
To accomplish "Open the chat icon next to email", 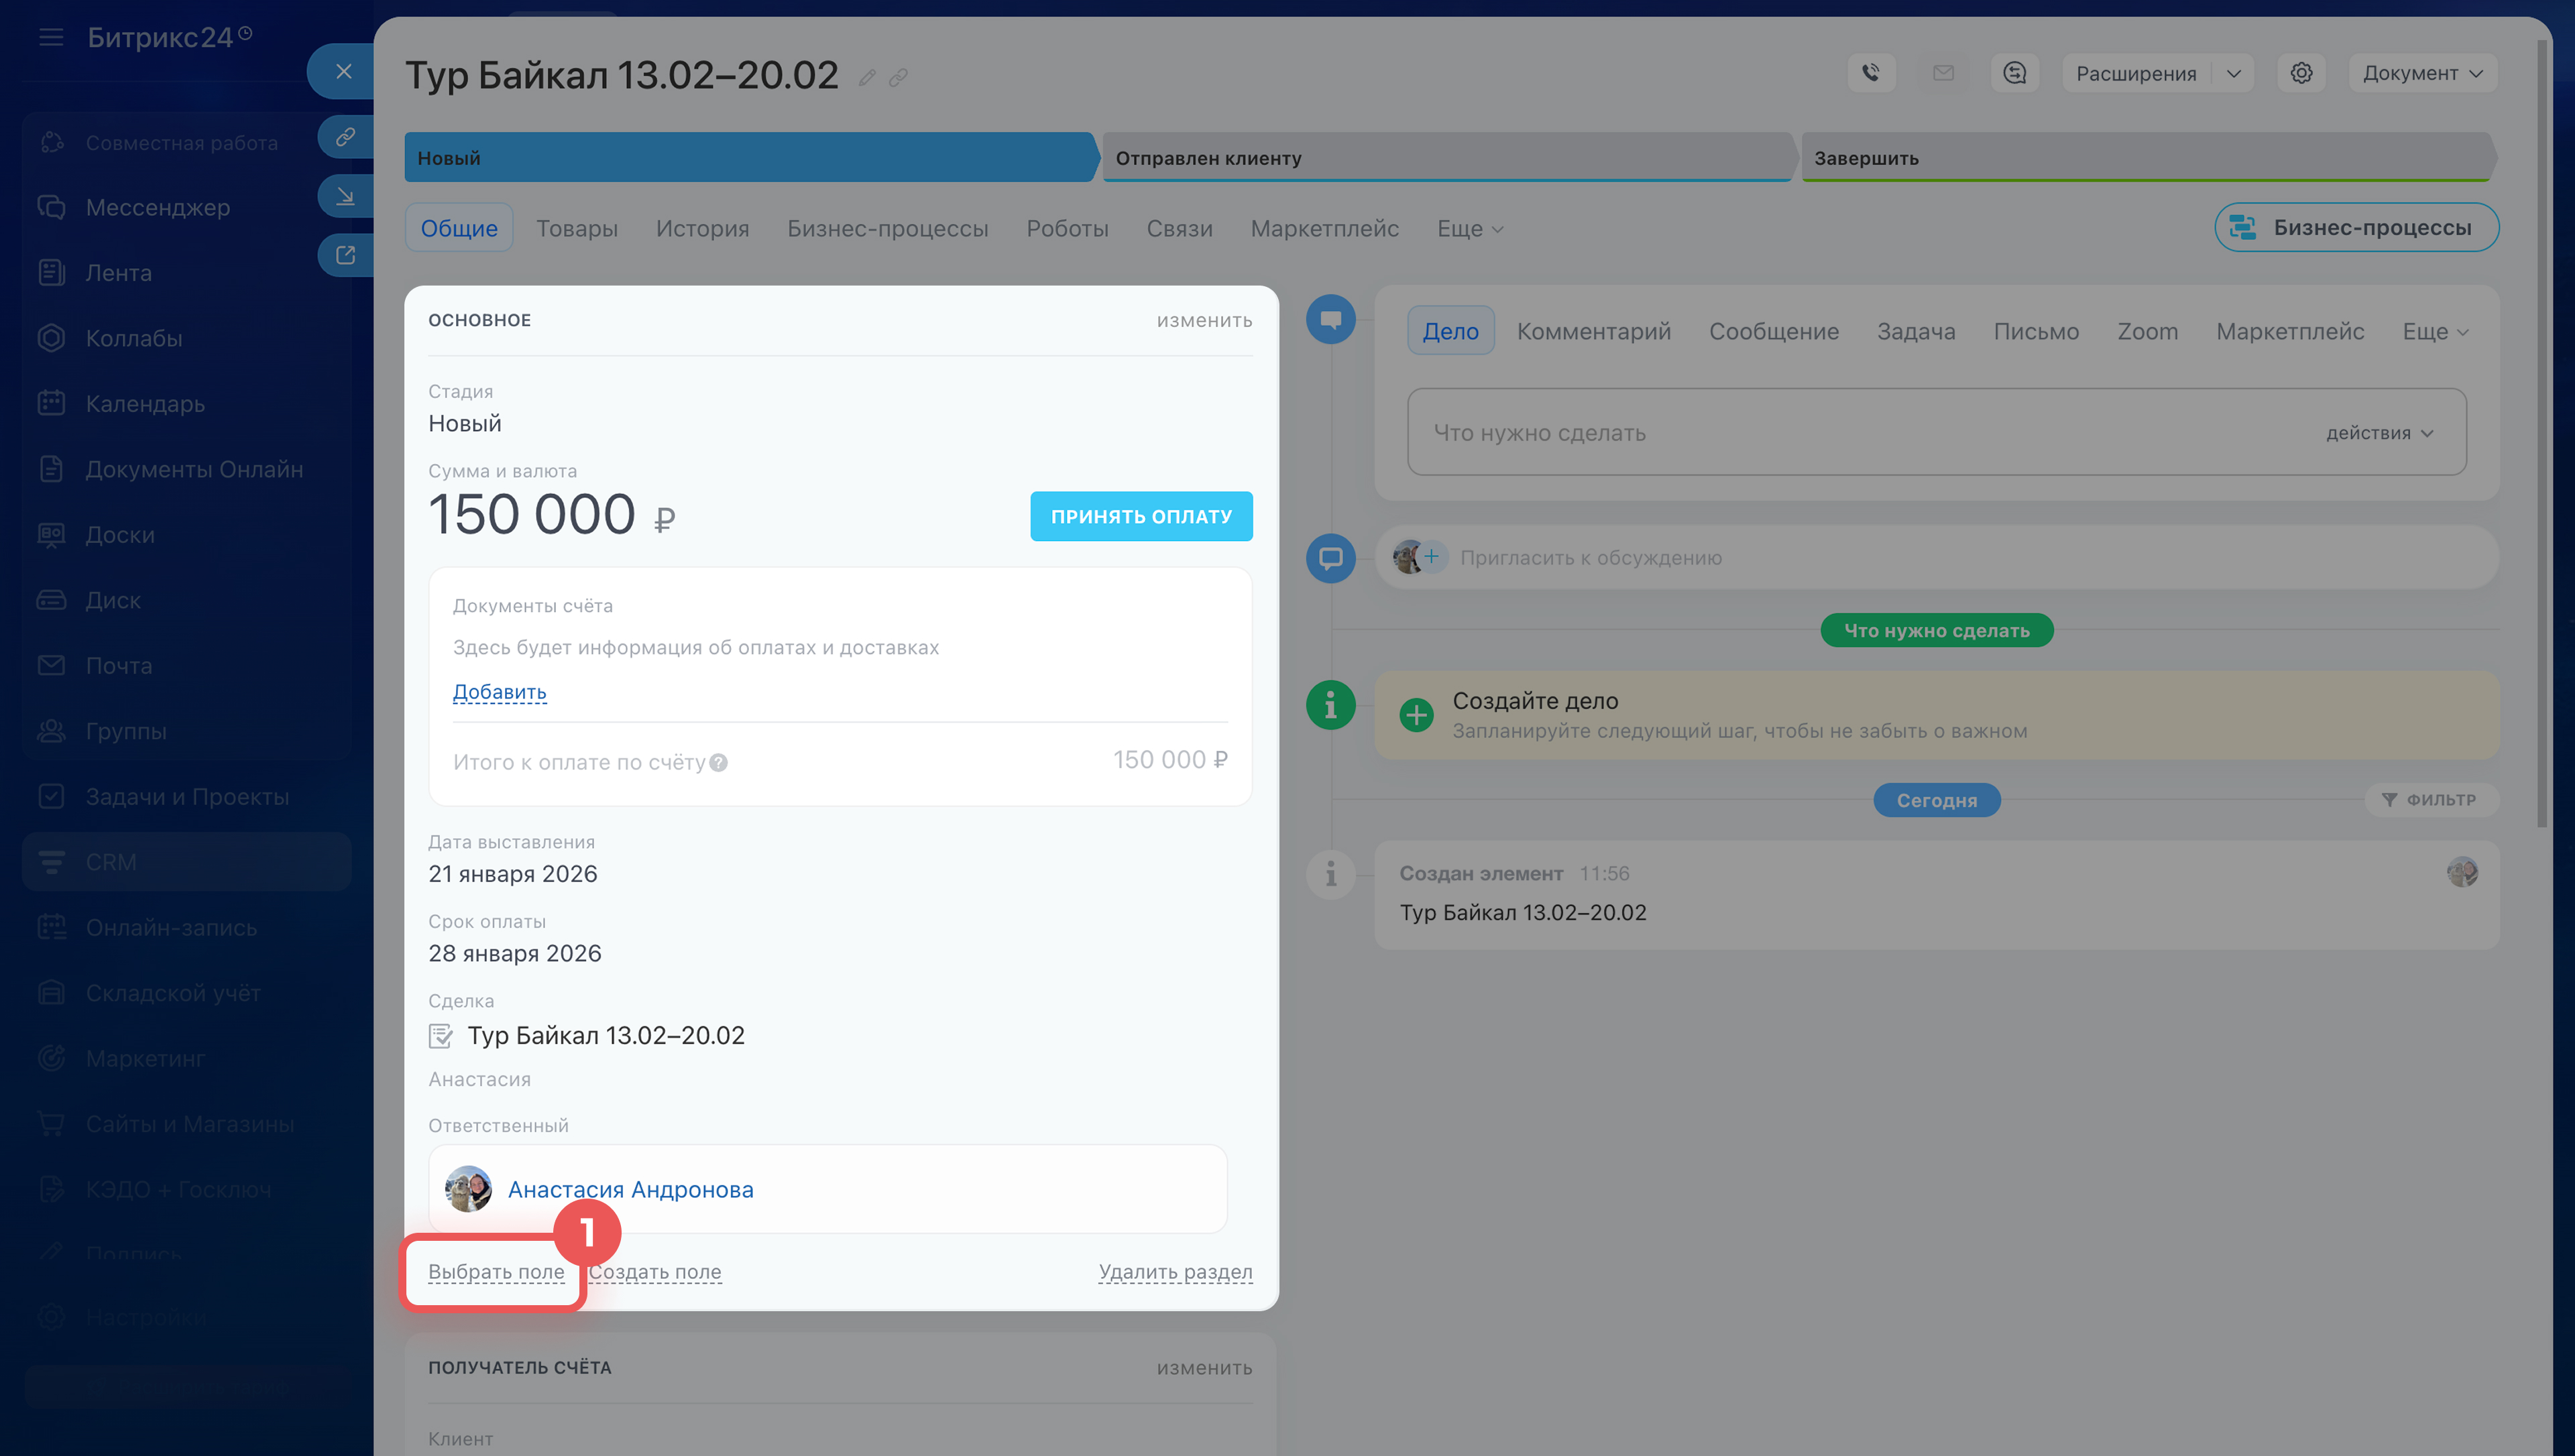I will coord(2014,73).
